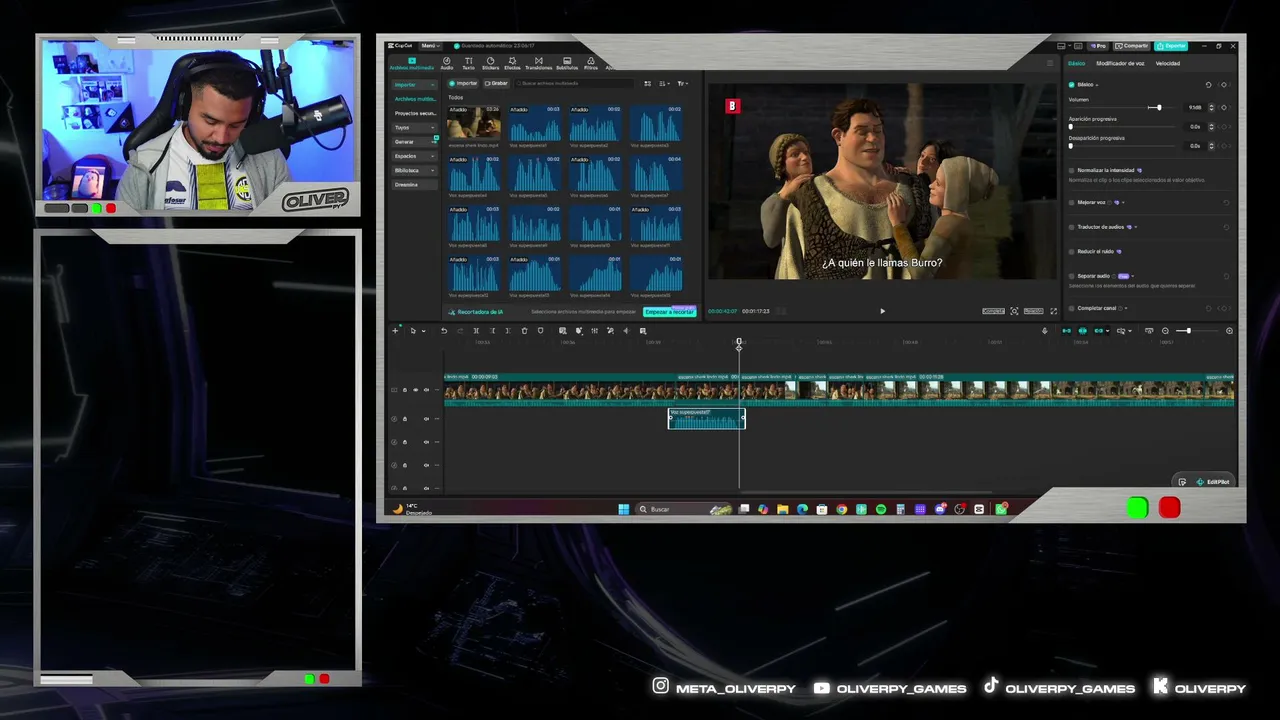The image size is (1280, 720).
Task: Open Google Chrome from the taskbar
Action: click(x=842, y=509)
